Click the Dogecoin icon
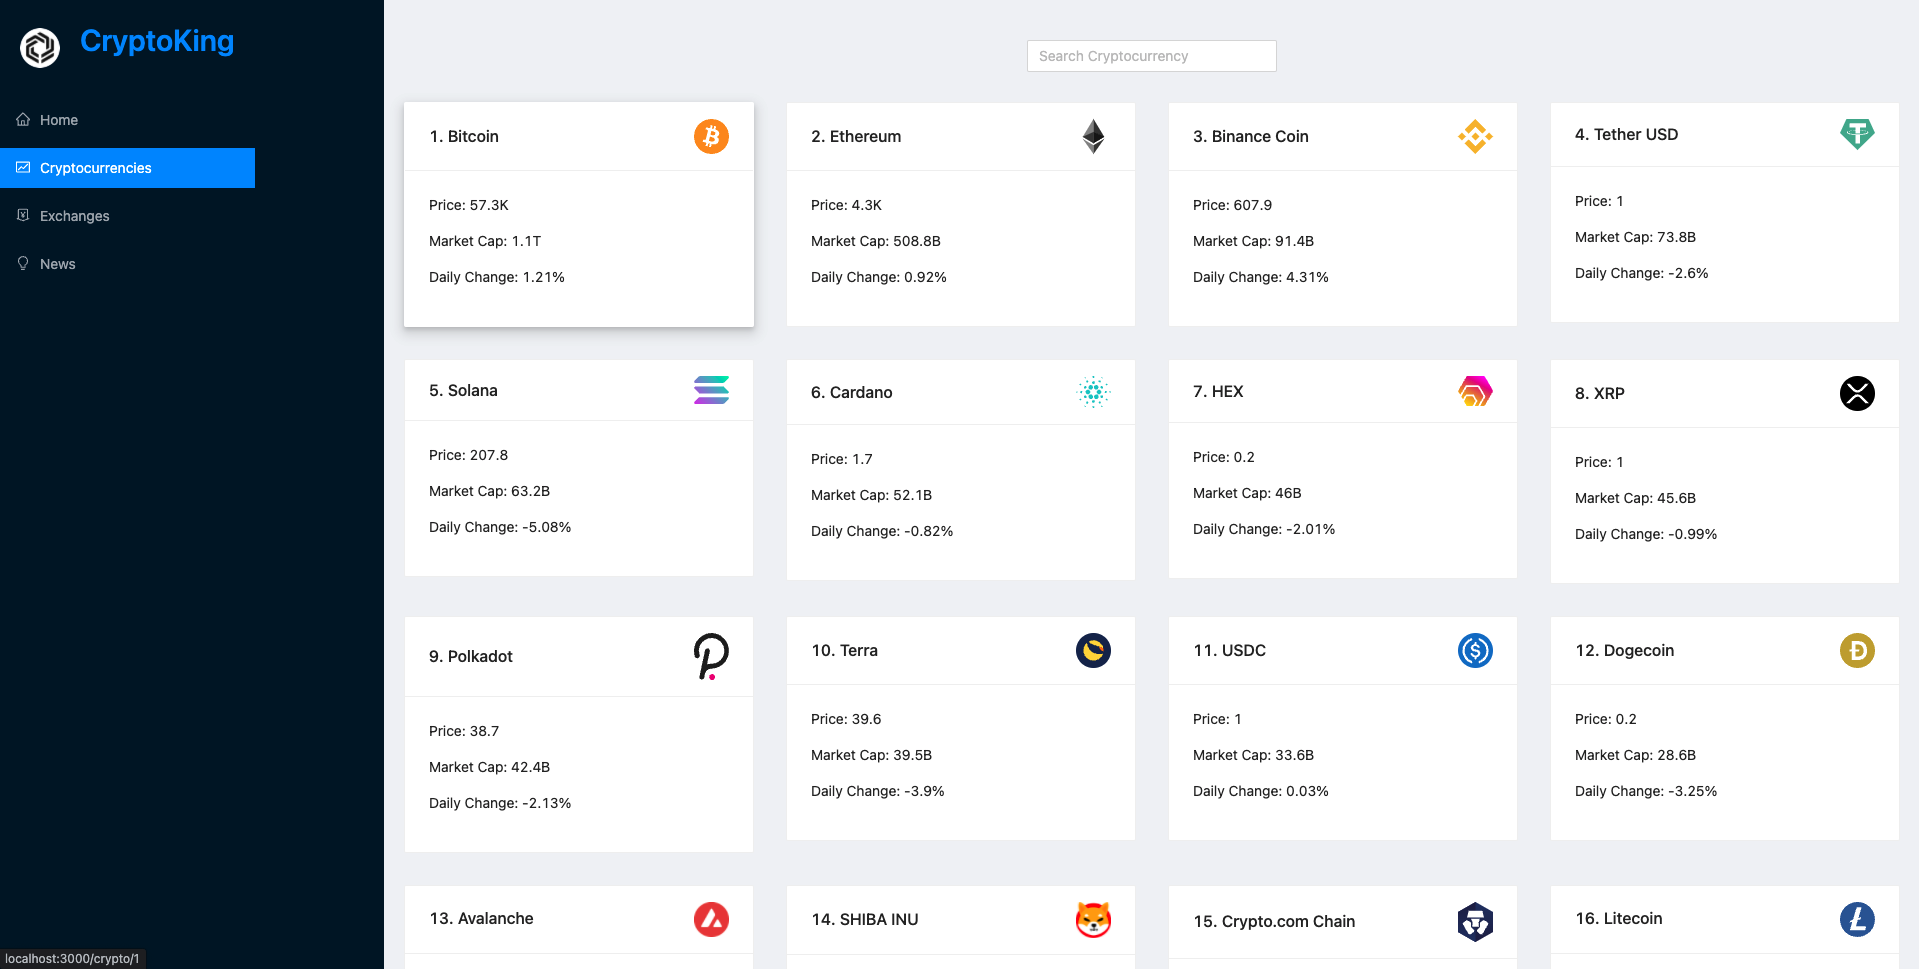 click(x=1857, y=650)
